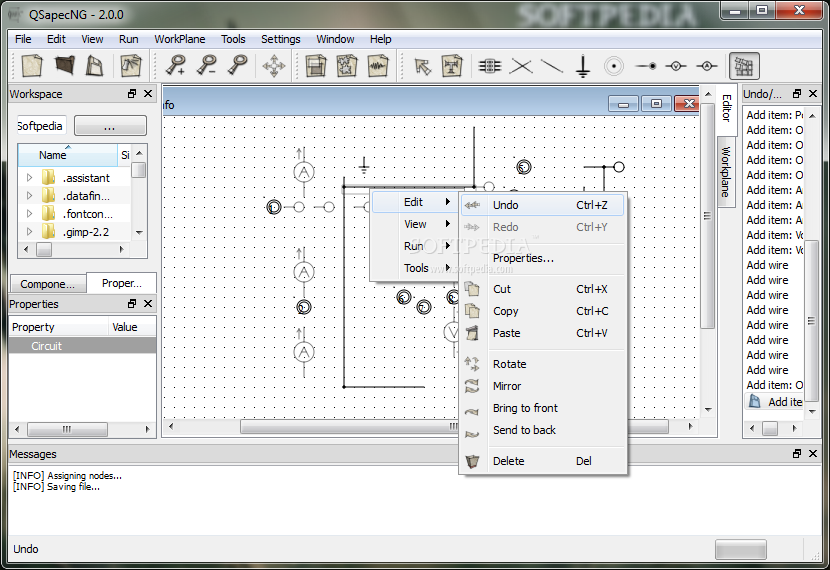Click the New file toolbar icon
The width and height of the screenshot is (830, 570).
click(x=32, y=66)
